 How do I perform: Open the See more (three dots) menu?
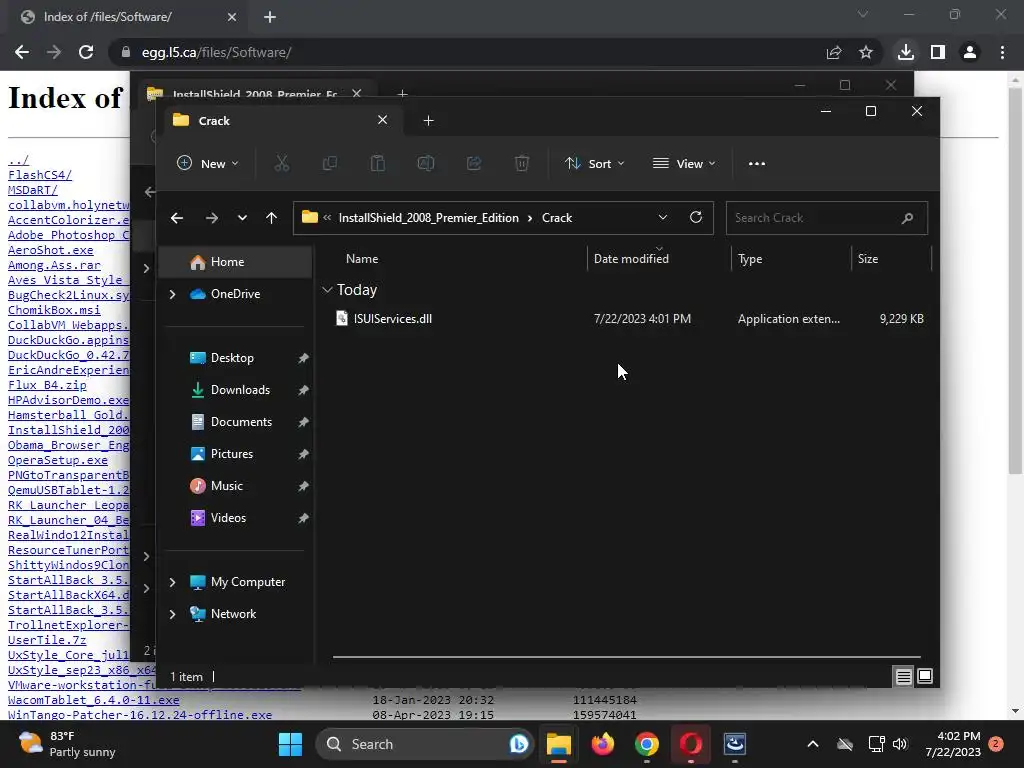[x=756, y=163]
